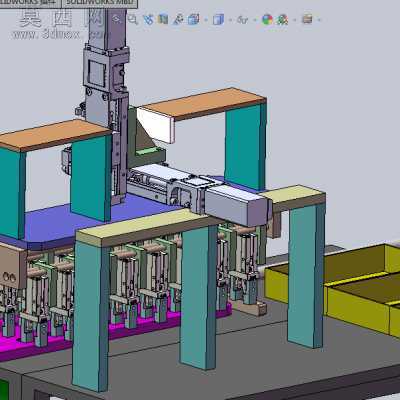This screenshot has width=400, height=400.
Task: Open the View Orientation cube icon
Action: (193, 20)
